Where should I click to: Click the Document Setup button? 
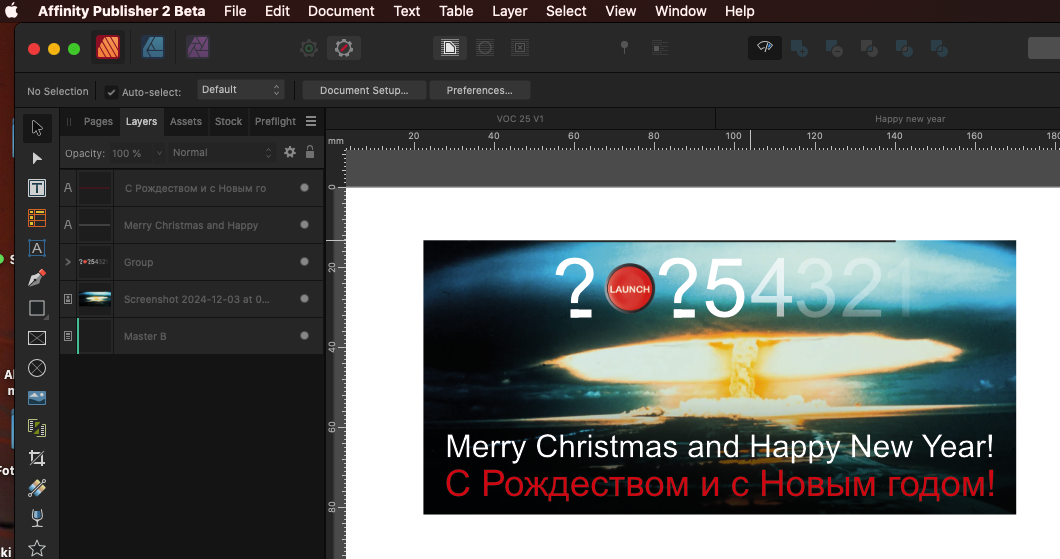(363, 90)
